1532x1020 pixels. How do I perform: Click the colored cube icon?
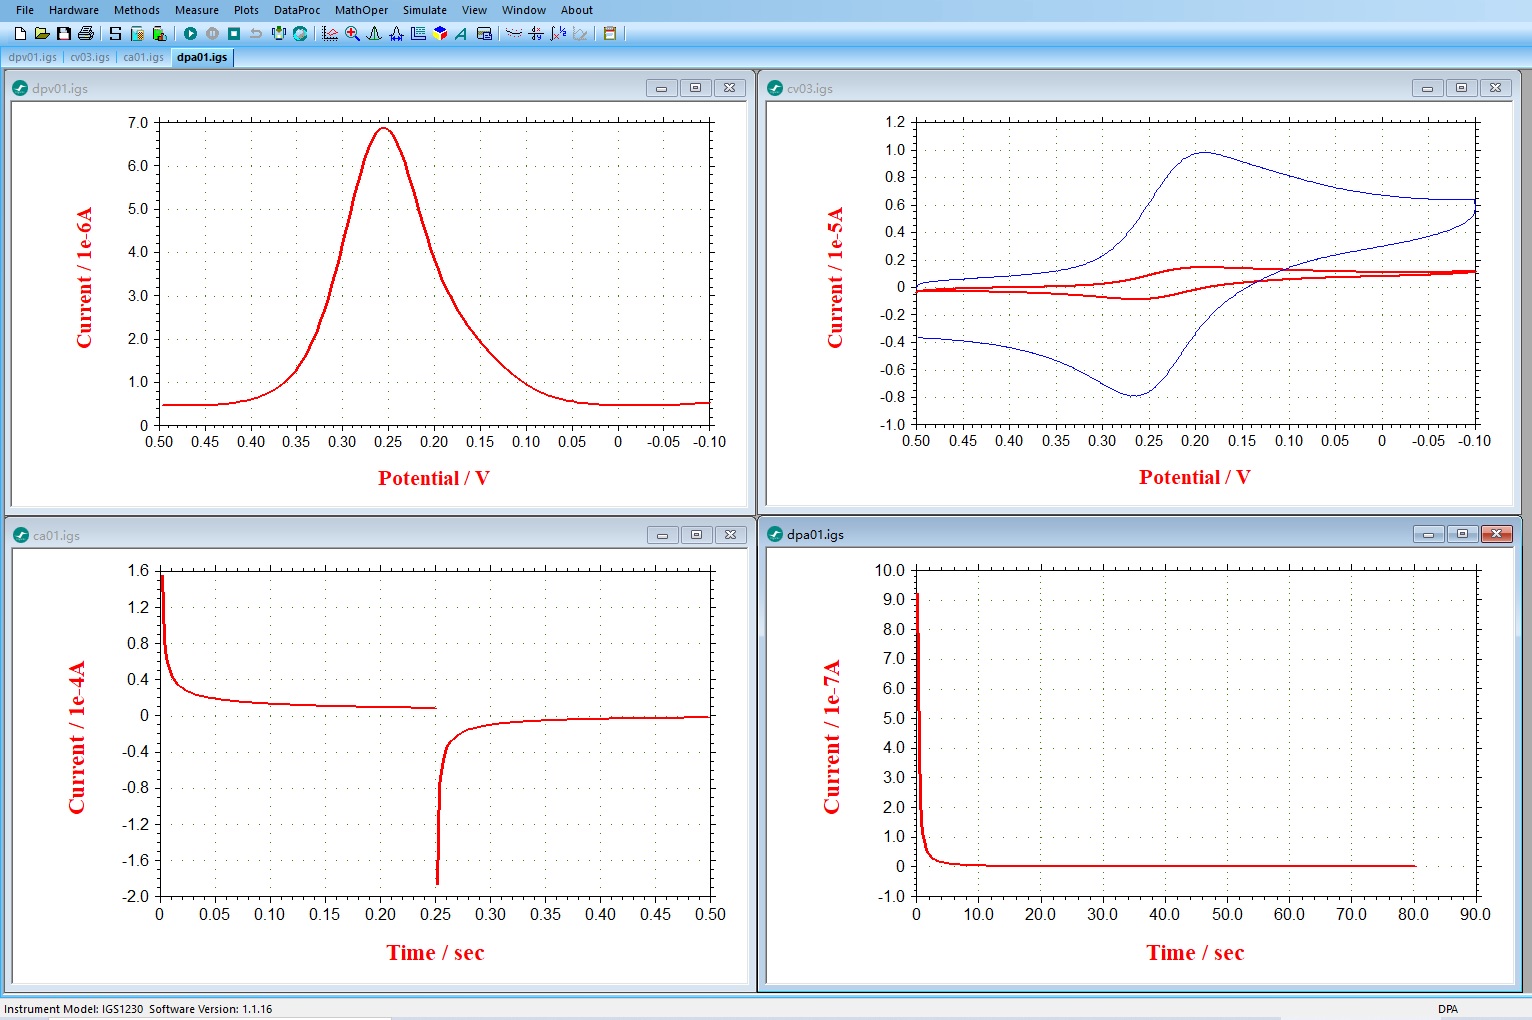[x=440, y=33]
